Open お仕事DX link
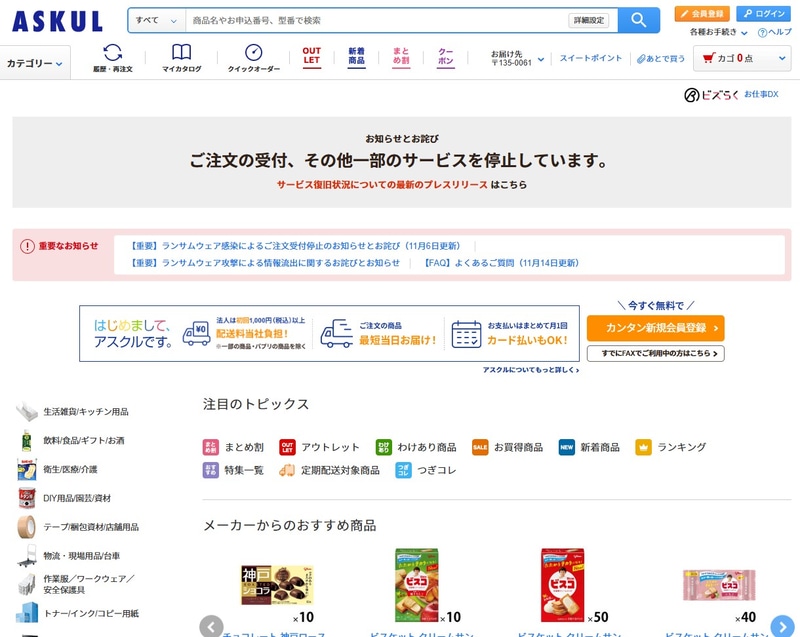This screenshot has width=800, height=637. pyautogui.click(x=761, y=94)
